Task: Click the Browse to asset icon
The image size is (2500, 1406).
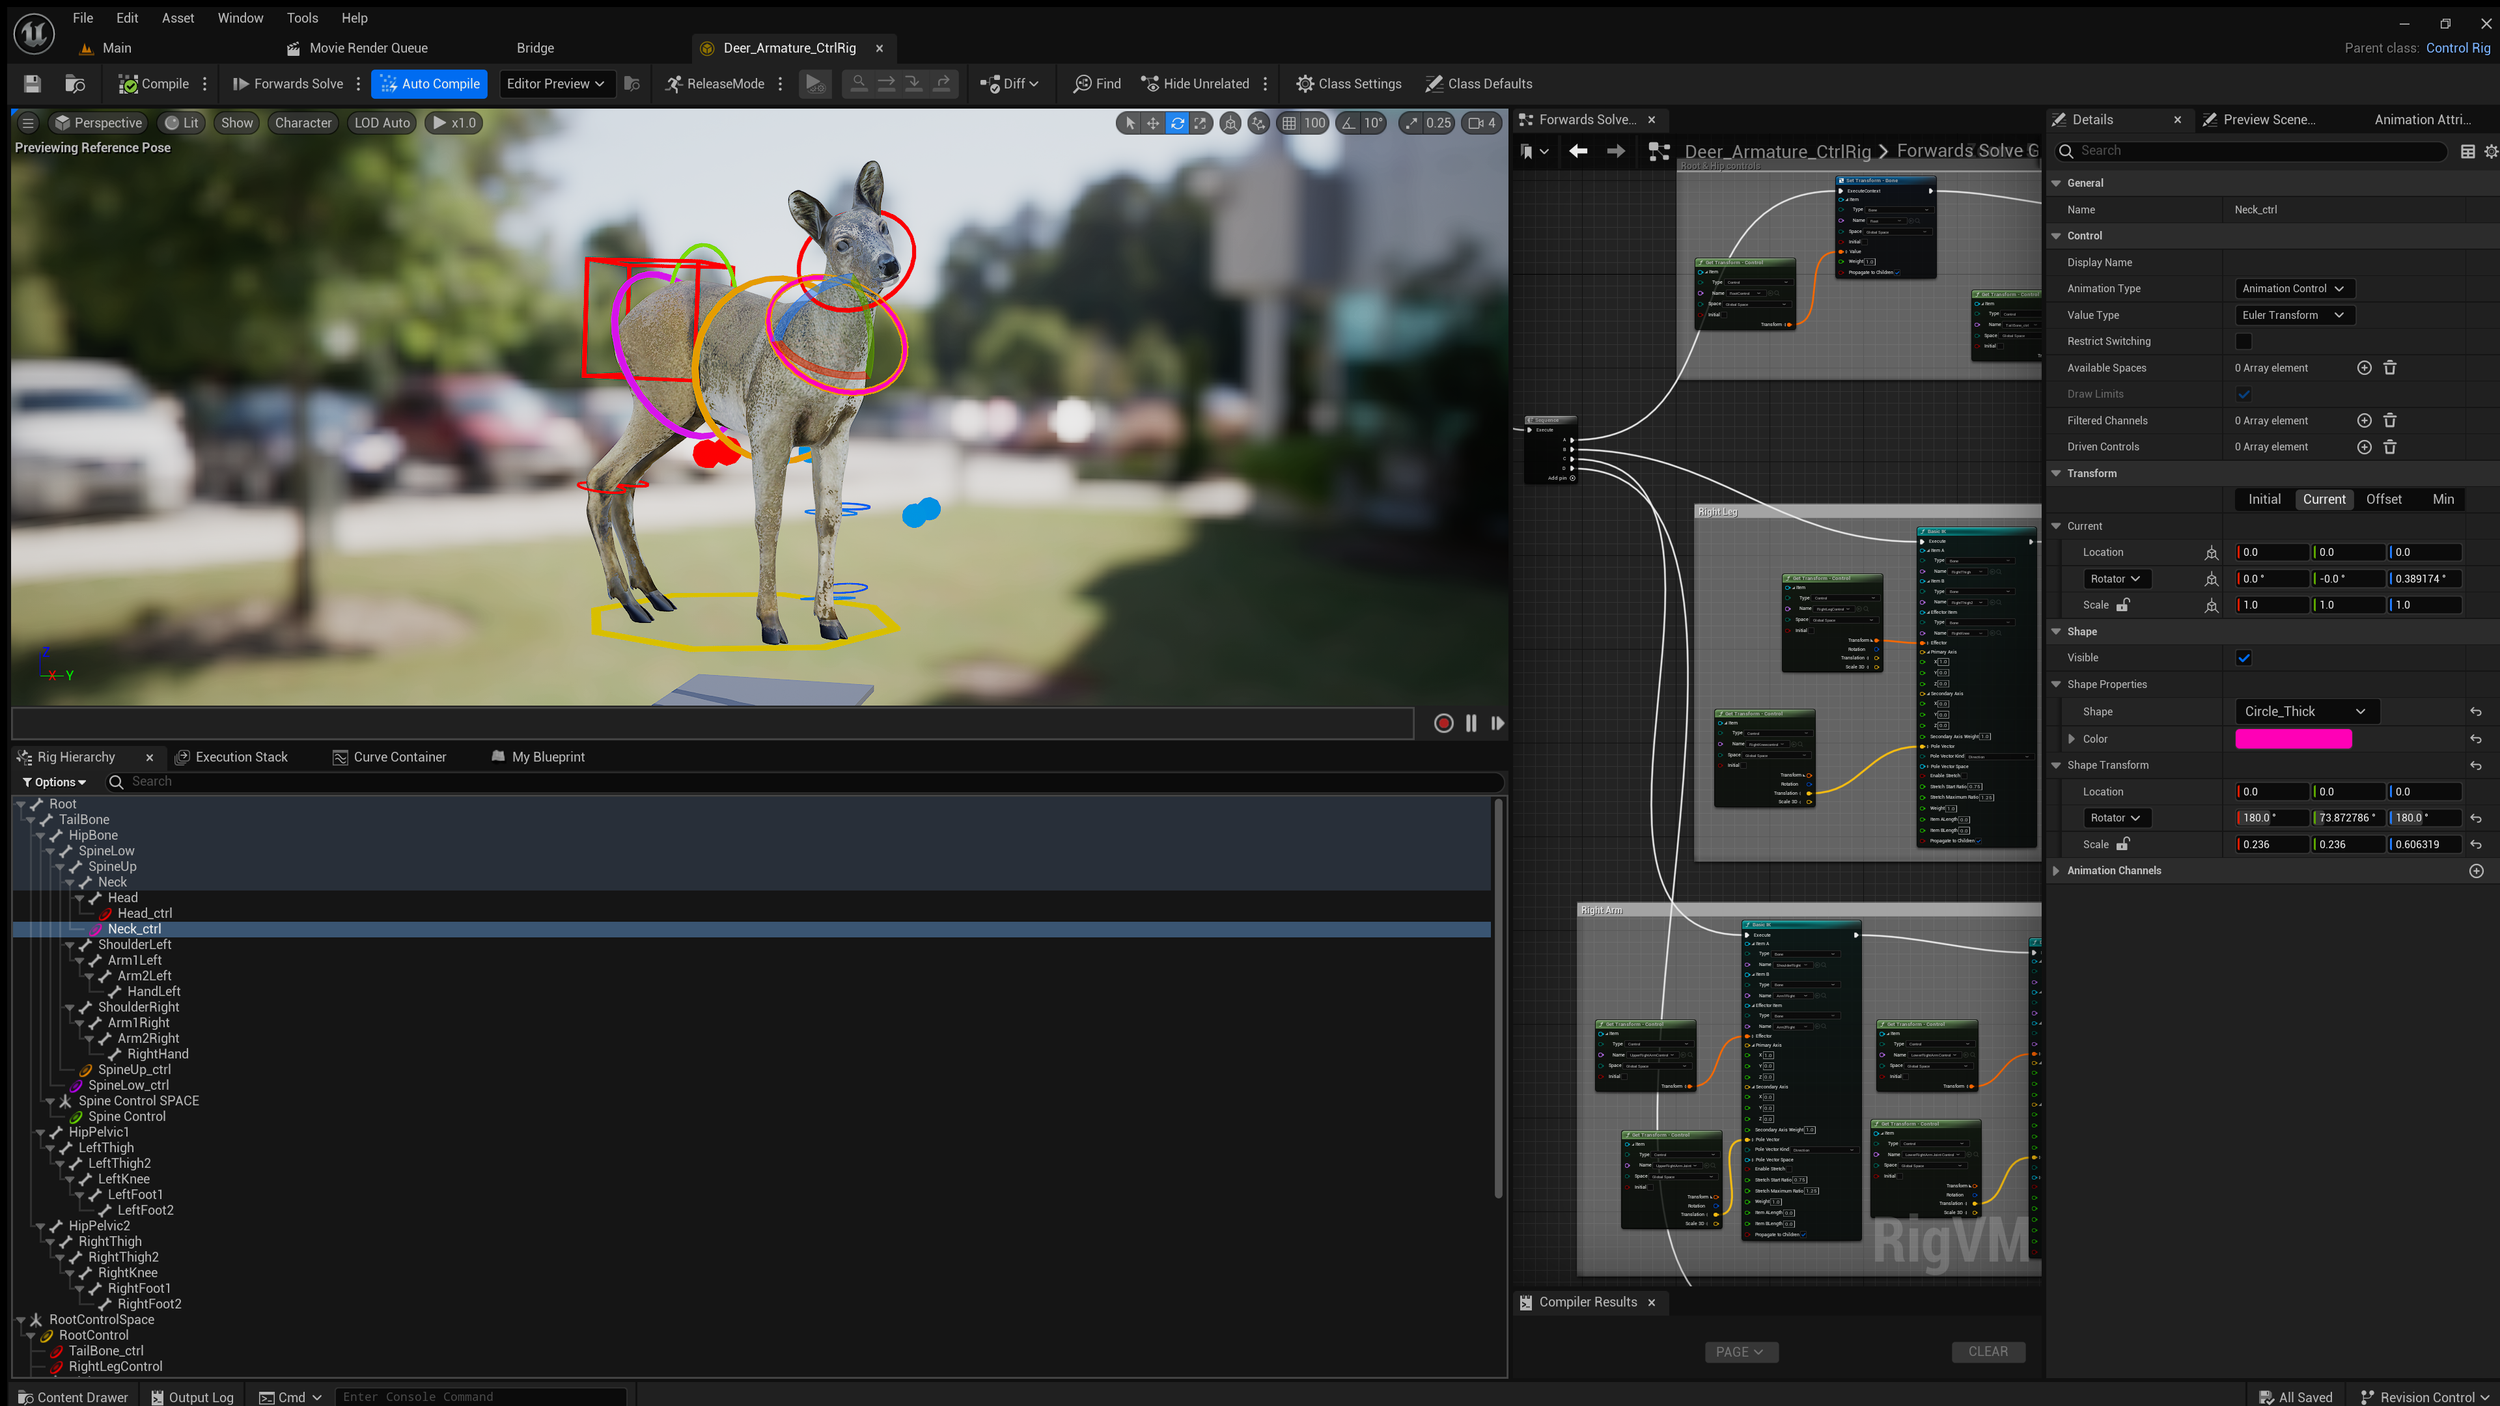Action: tap(74, 84)
